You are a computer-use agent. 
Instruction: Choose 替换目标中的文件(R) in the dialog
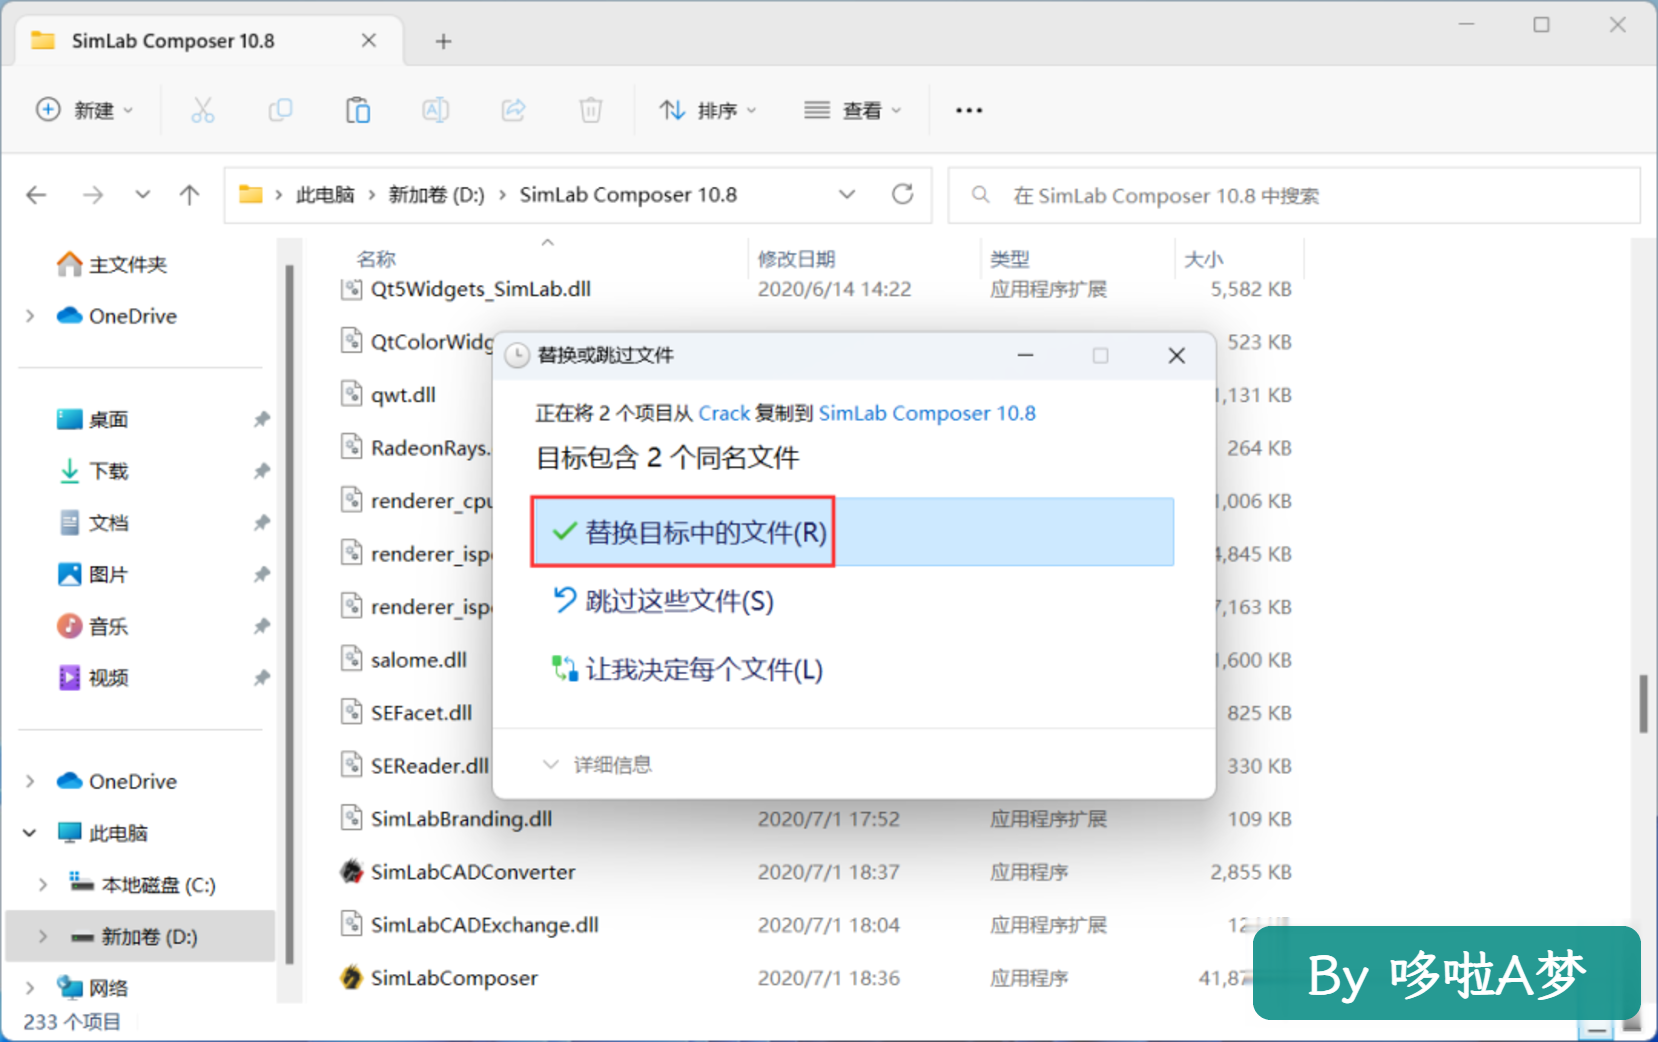pyautogui.click(x=854, y=532)
